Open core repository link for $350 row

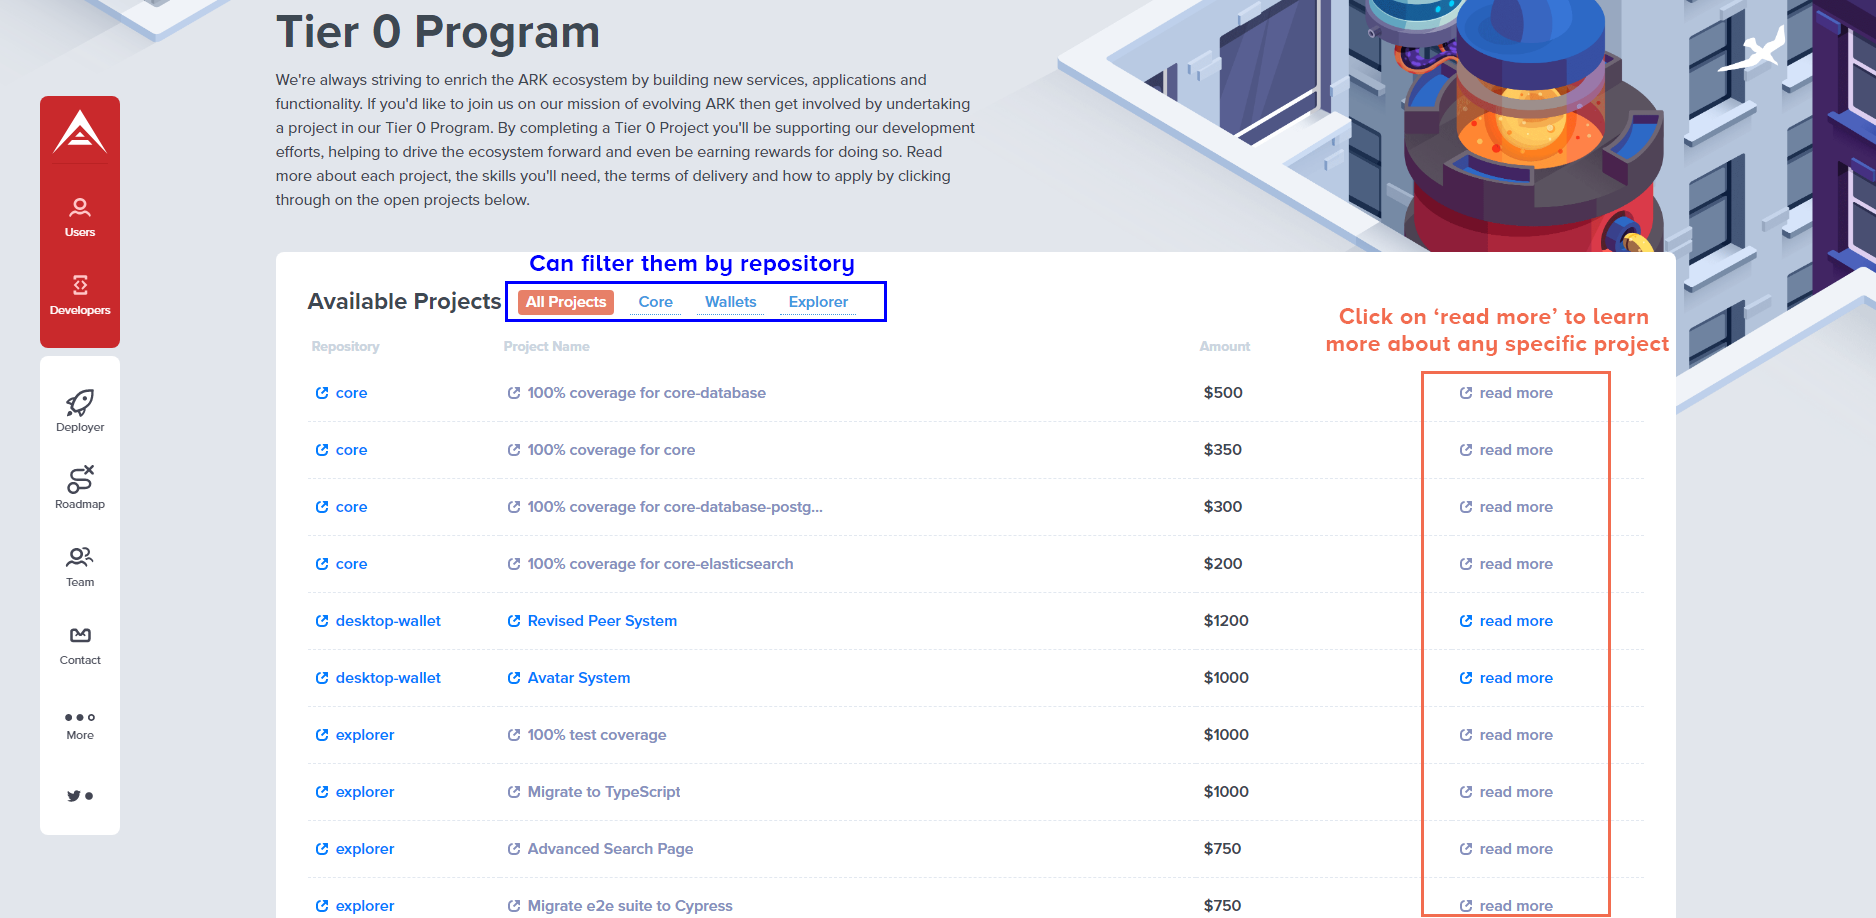pos(342,450)
